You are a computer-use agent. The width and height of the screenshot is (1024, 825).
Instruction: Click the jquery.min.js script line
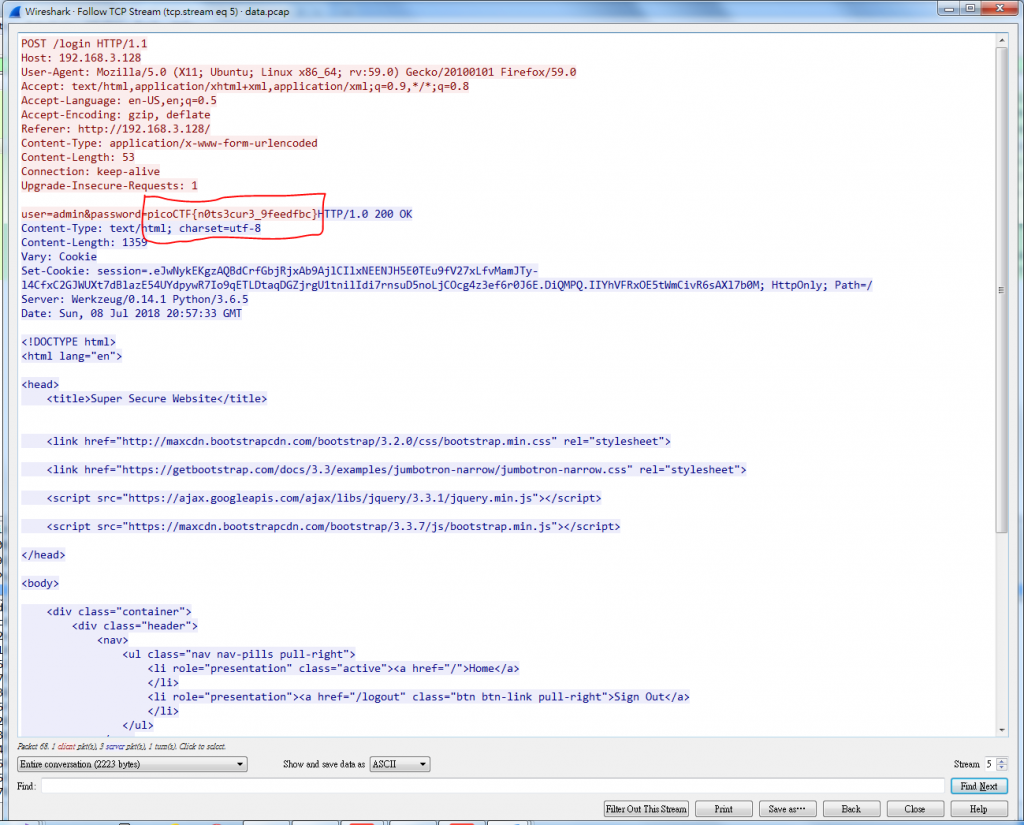tap(324, 498)
